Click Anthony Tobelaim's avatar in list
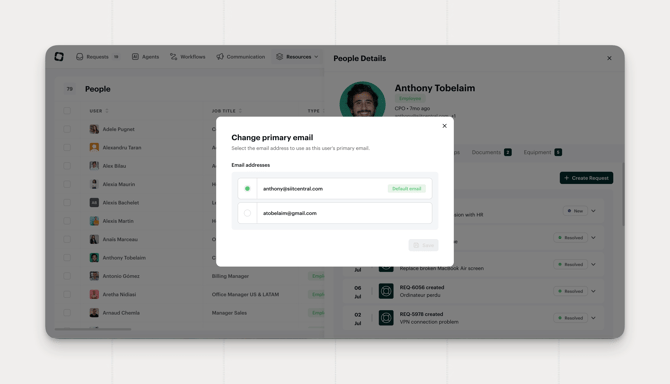670x384 pixels. (x=94, y=258)
